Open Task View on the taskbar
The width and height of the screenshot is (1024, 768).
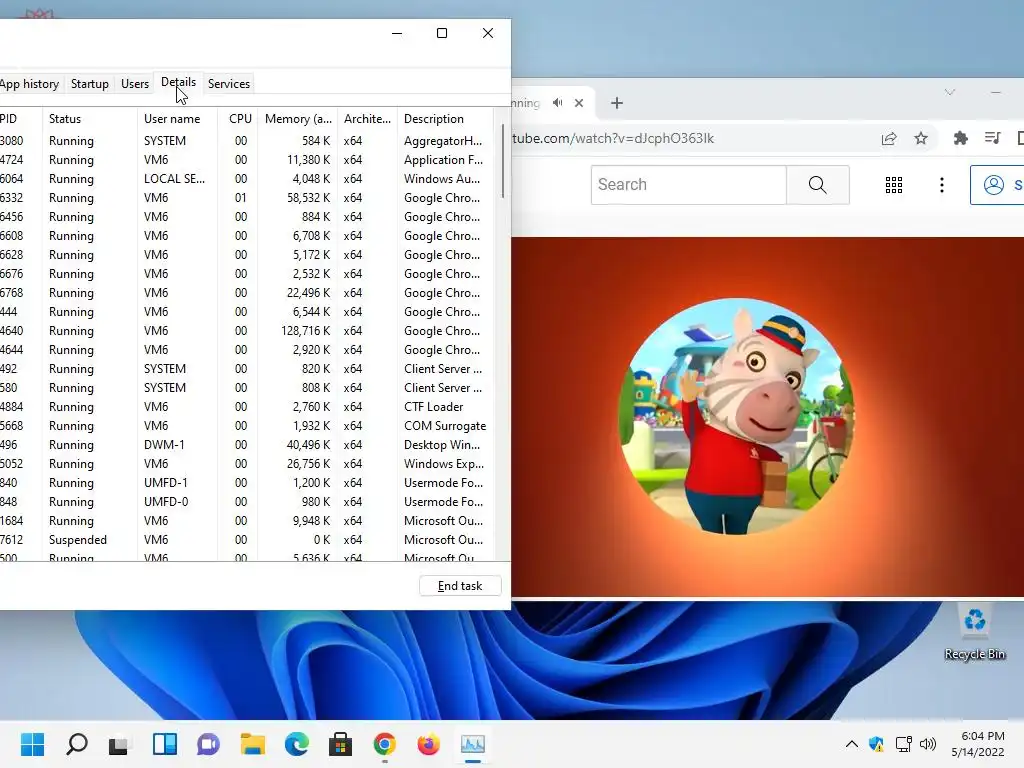pyautogui.click(x=118, y=744)
